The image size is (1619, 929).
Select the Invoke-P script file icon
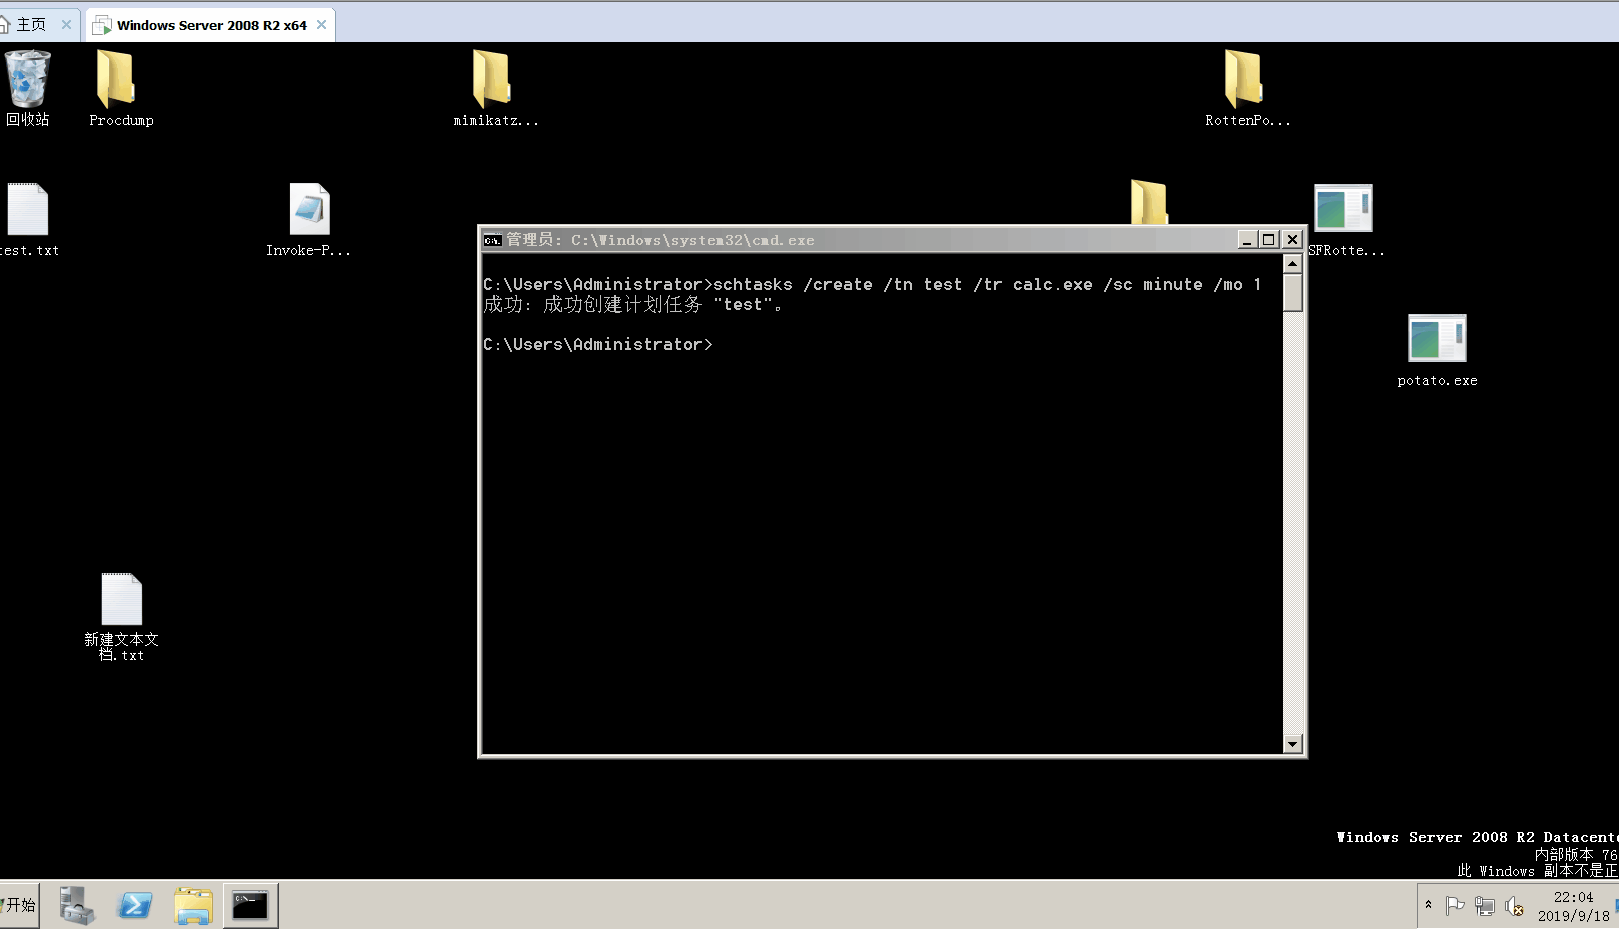coord(309,210)
